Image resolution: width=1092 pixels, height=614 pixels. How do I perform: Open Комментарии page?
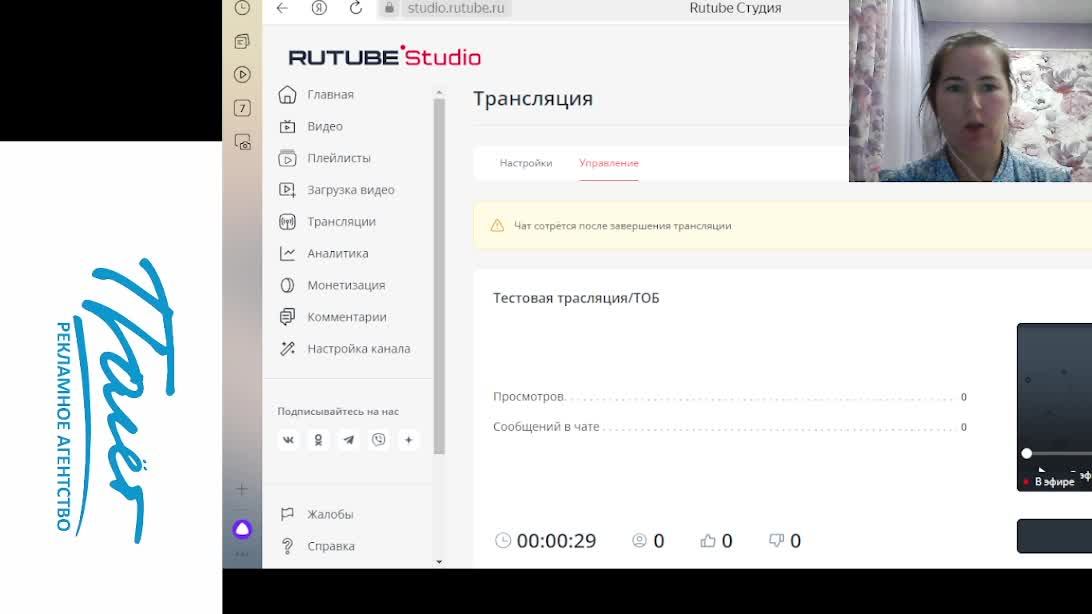point(347,317)
